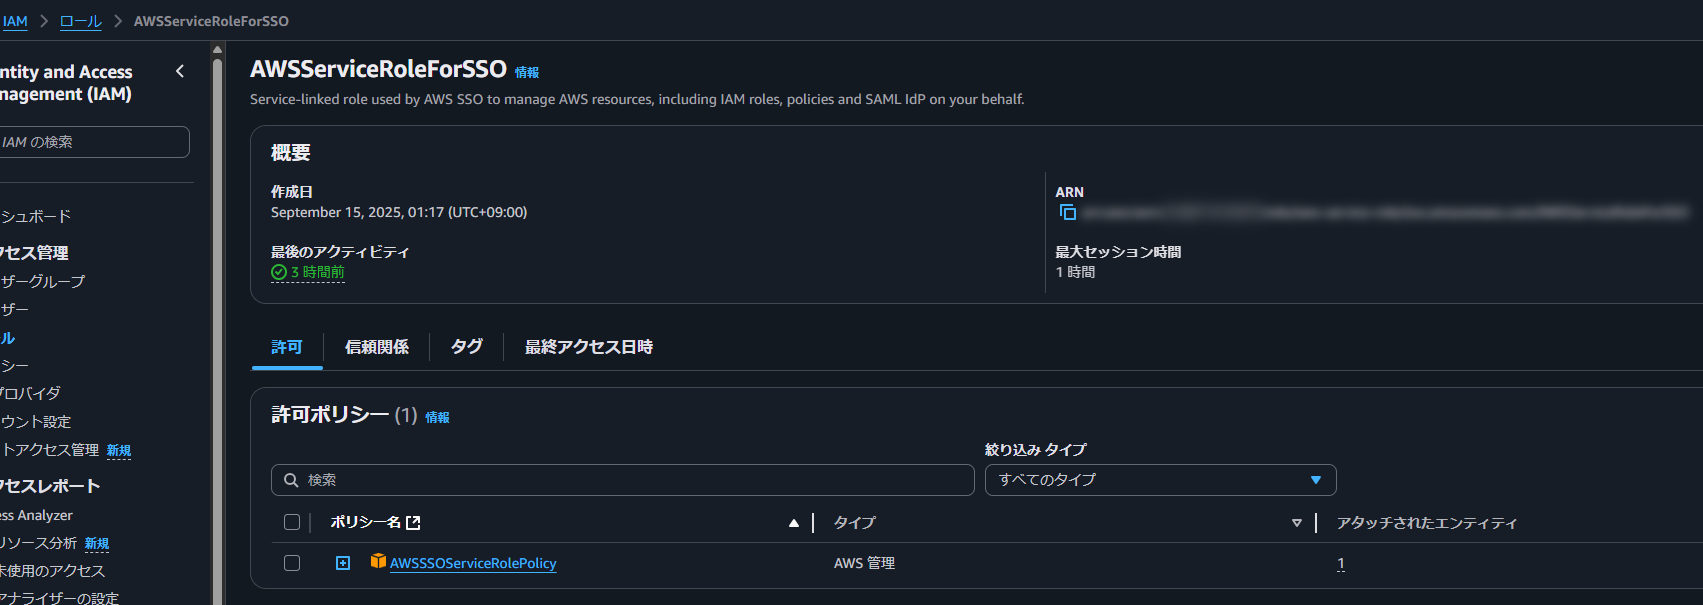Sort ascending by ポリシー名 arrow
This screenshot has width=1703, height=605.
(793, 523)
